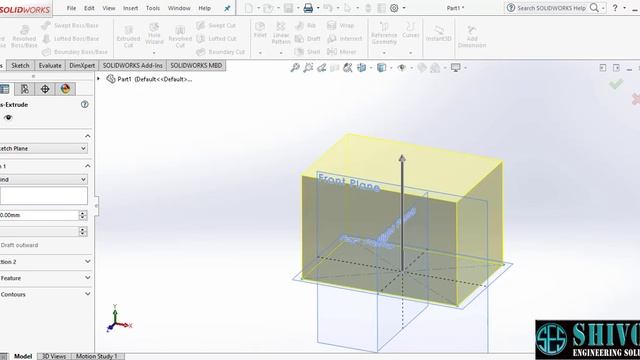Click the Dynamic Annotation Views icon

point(348,68)
